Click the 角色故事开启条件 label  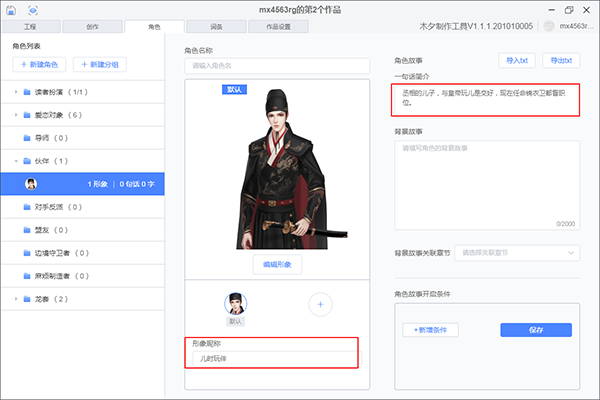pos(422,294)
